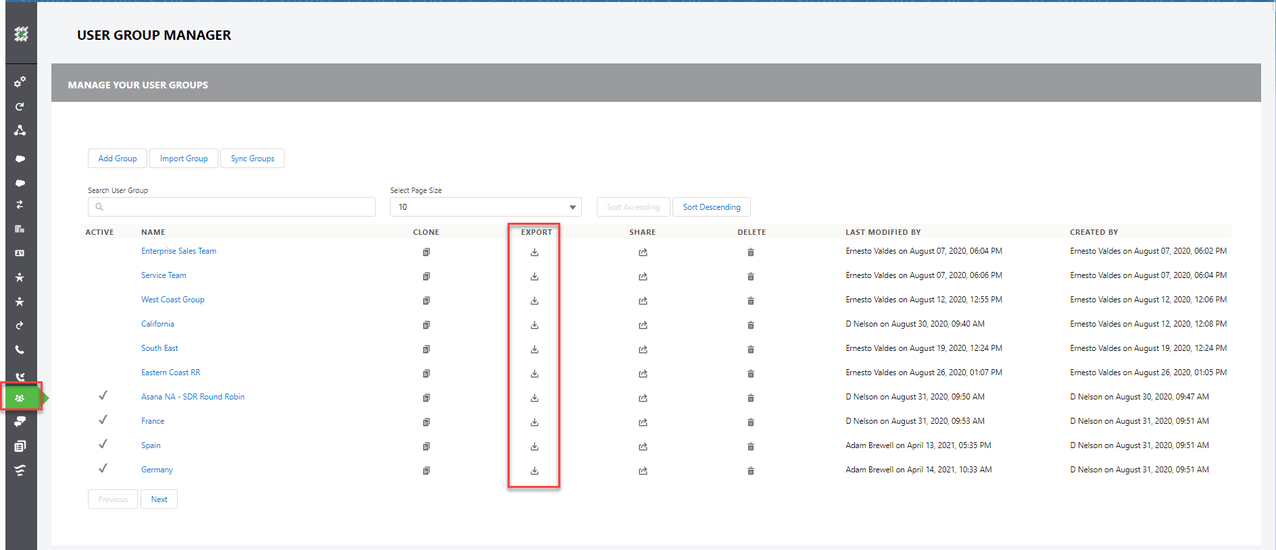Screen dimensions: 1276x550
Task: Open the Eastern Coast RR link
Action: pyautogui.click(x=171, y=372)
